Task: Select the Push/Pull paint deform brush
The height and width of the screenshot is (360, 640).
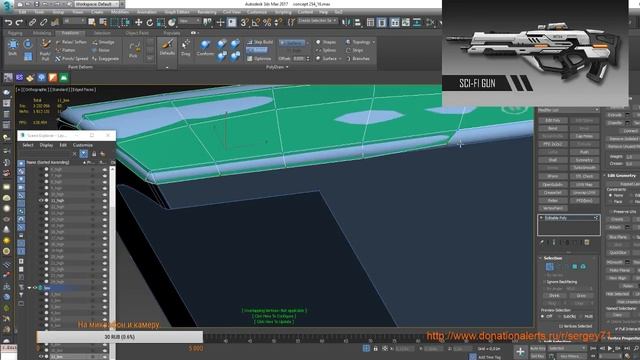Action: tap(45, 49)
